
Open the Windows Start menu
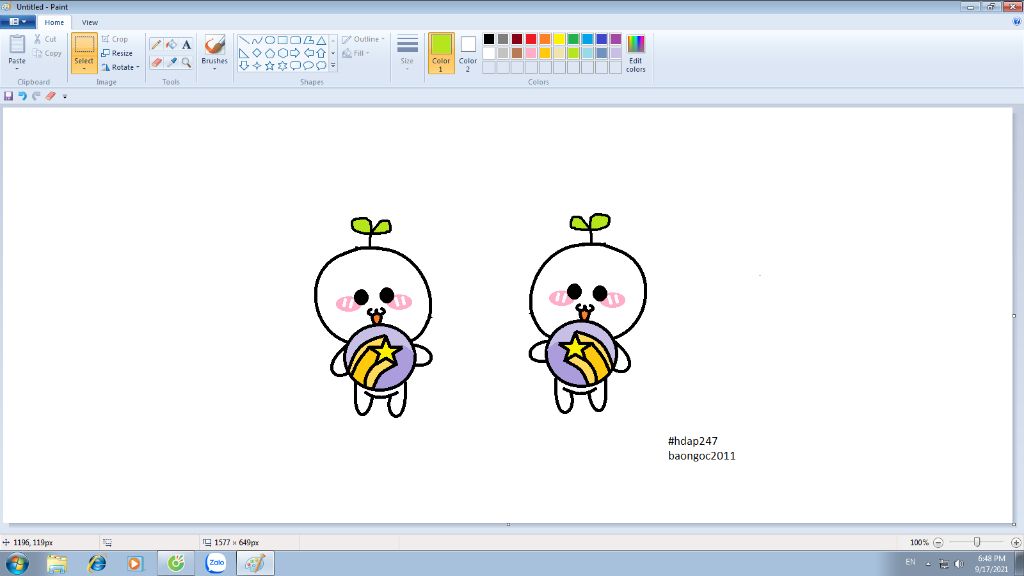pos(17,563)
